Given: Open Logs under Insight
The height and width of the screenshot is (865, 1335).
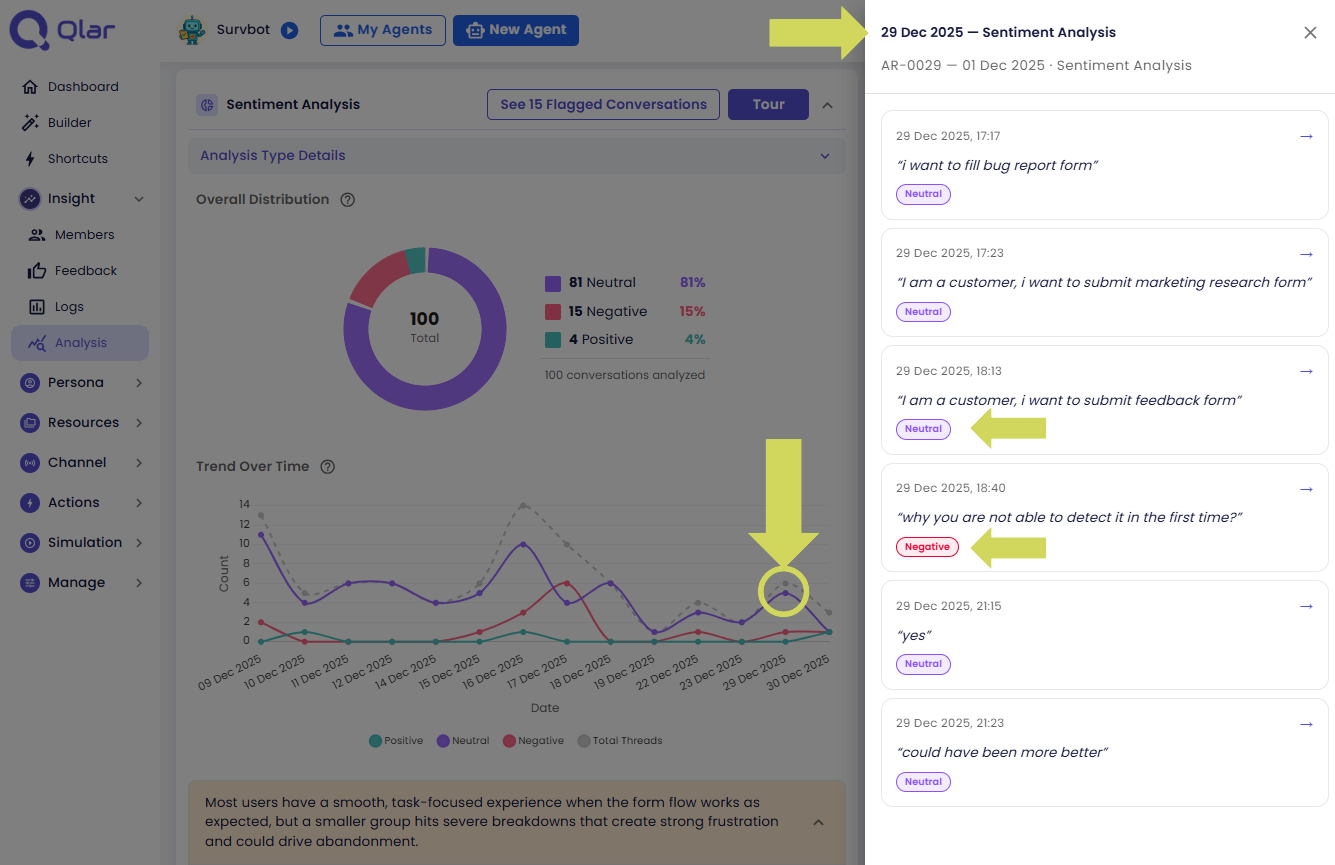Looking at the screenshot, I should [69, 307].
